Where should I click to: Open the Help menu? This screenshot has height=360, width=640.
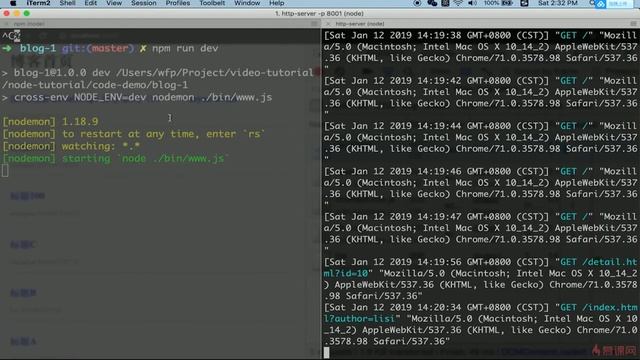click(276, 3)
